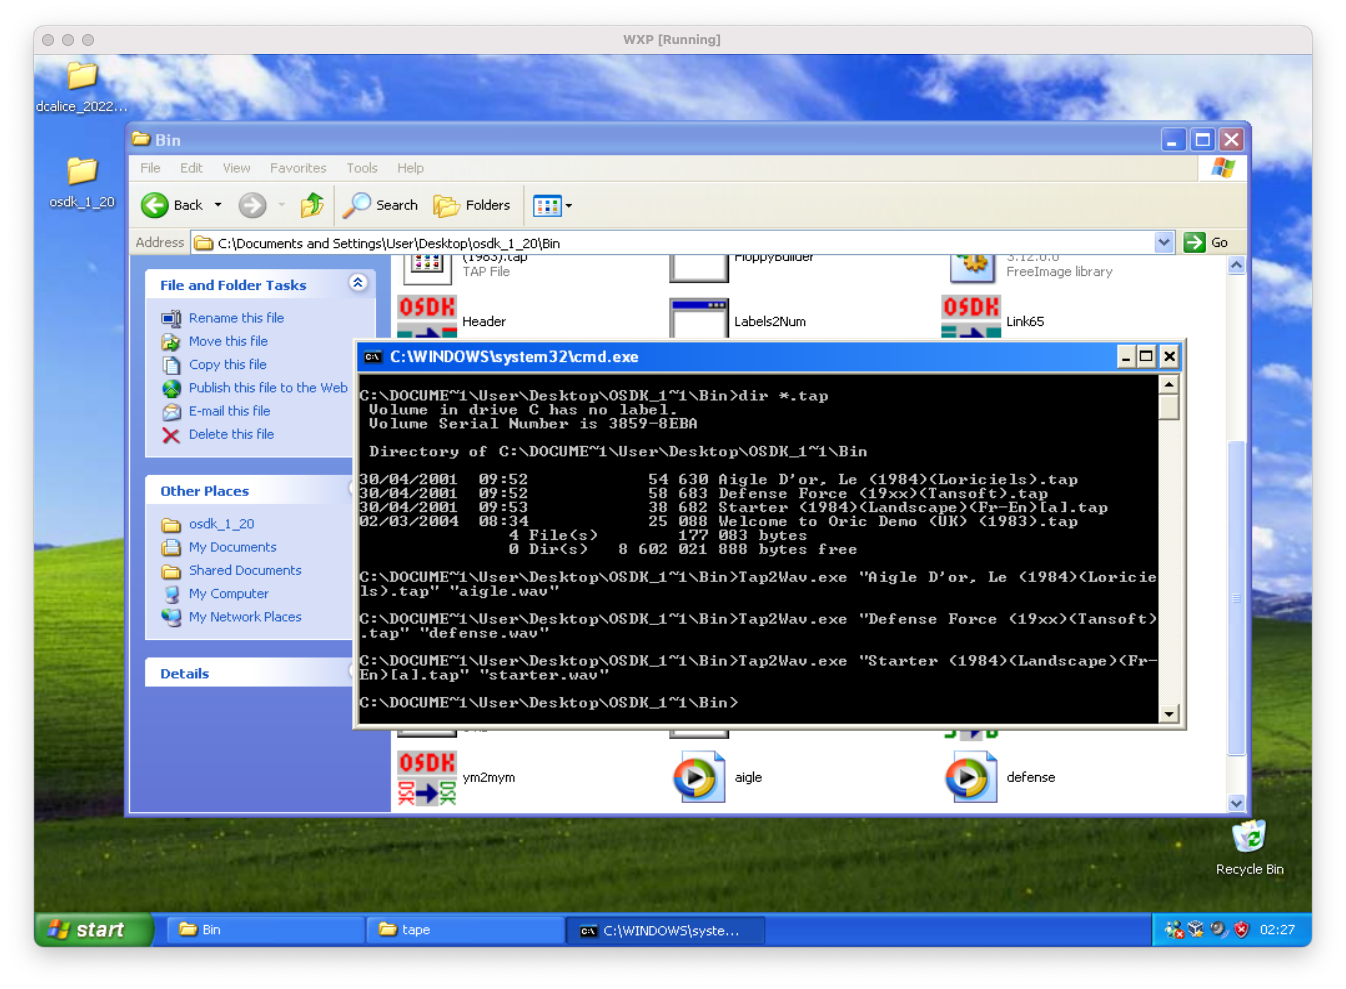The height and width of the screenshot is (989, 1346).
Task: Click the Details panel header
Action: pyautogui.click(x=250, y=673)
